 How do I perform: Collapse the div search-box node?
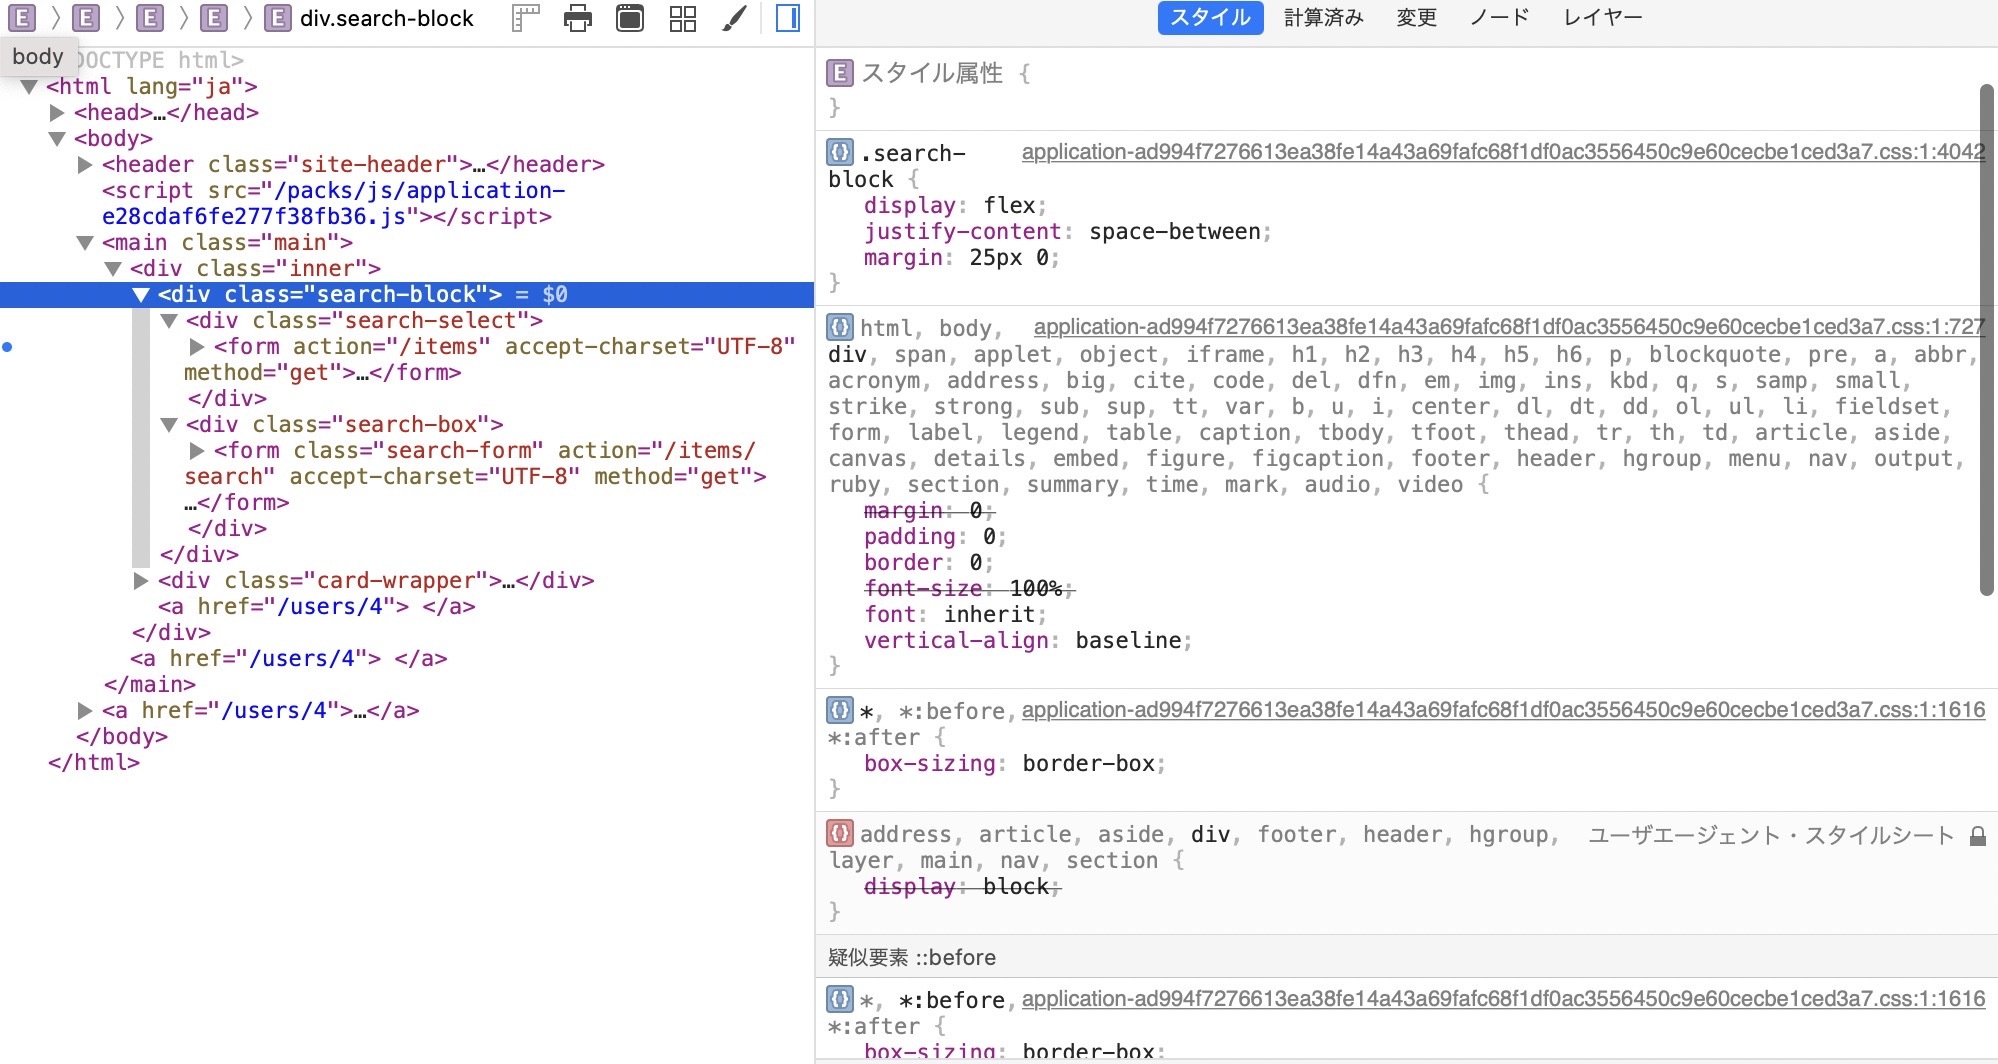pos(169,425)
